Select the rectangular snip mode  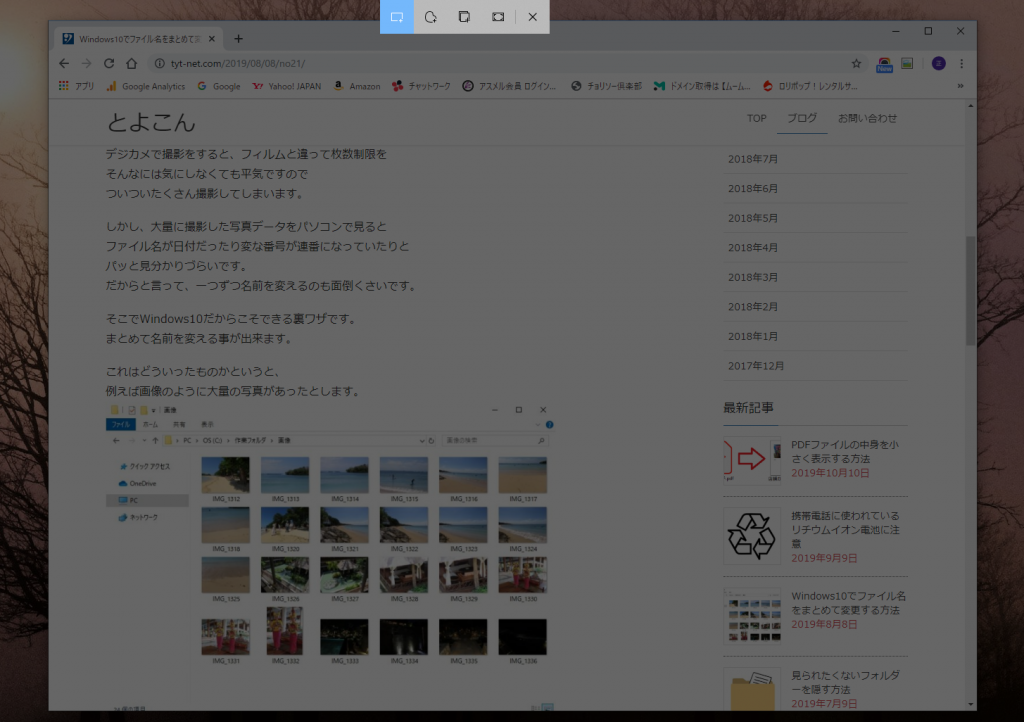pos(397,17)
